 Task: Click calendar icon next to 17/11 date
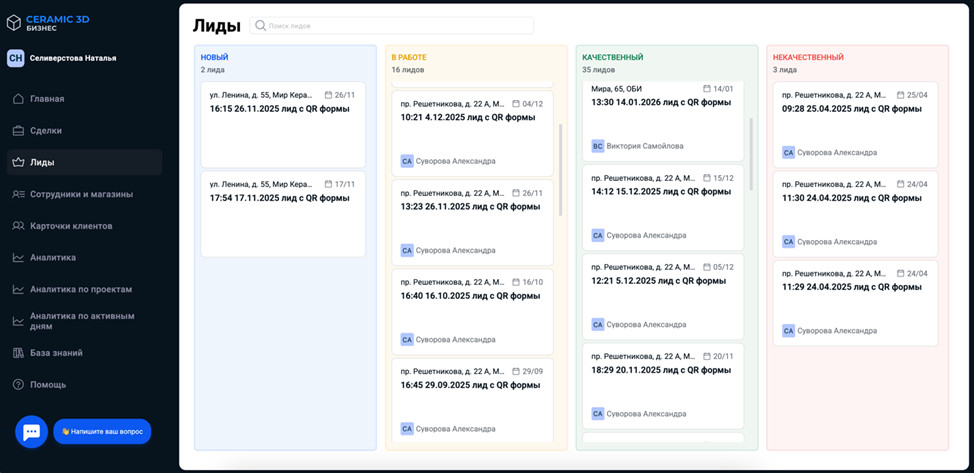[329, 185]
